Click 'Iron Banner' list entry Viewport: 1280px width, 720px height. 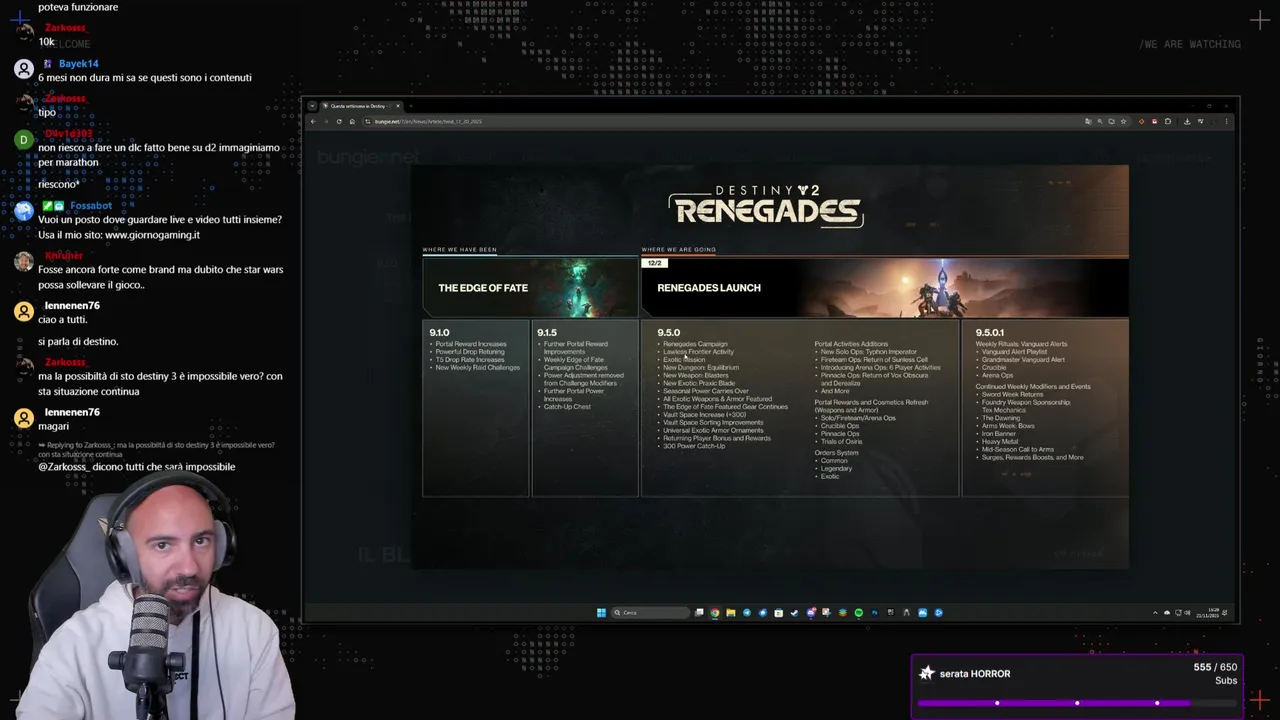point(998,434)
